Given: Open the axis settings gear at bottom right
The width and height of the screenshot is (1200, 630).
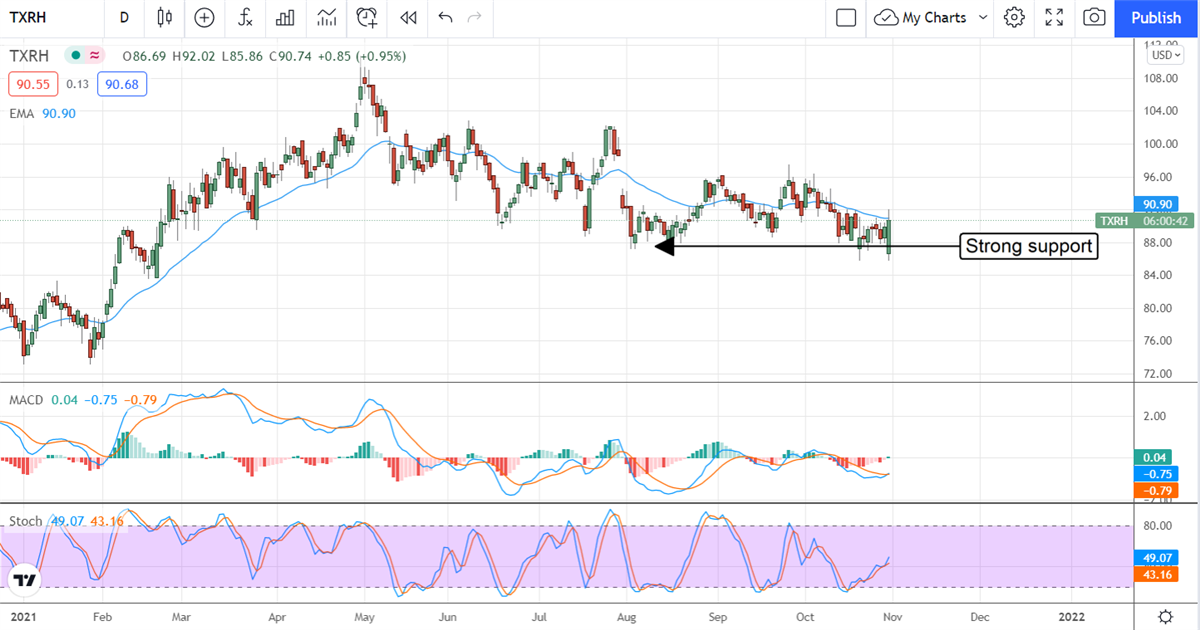Looking at the screenshot, I should (x=1166, y=616).
